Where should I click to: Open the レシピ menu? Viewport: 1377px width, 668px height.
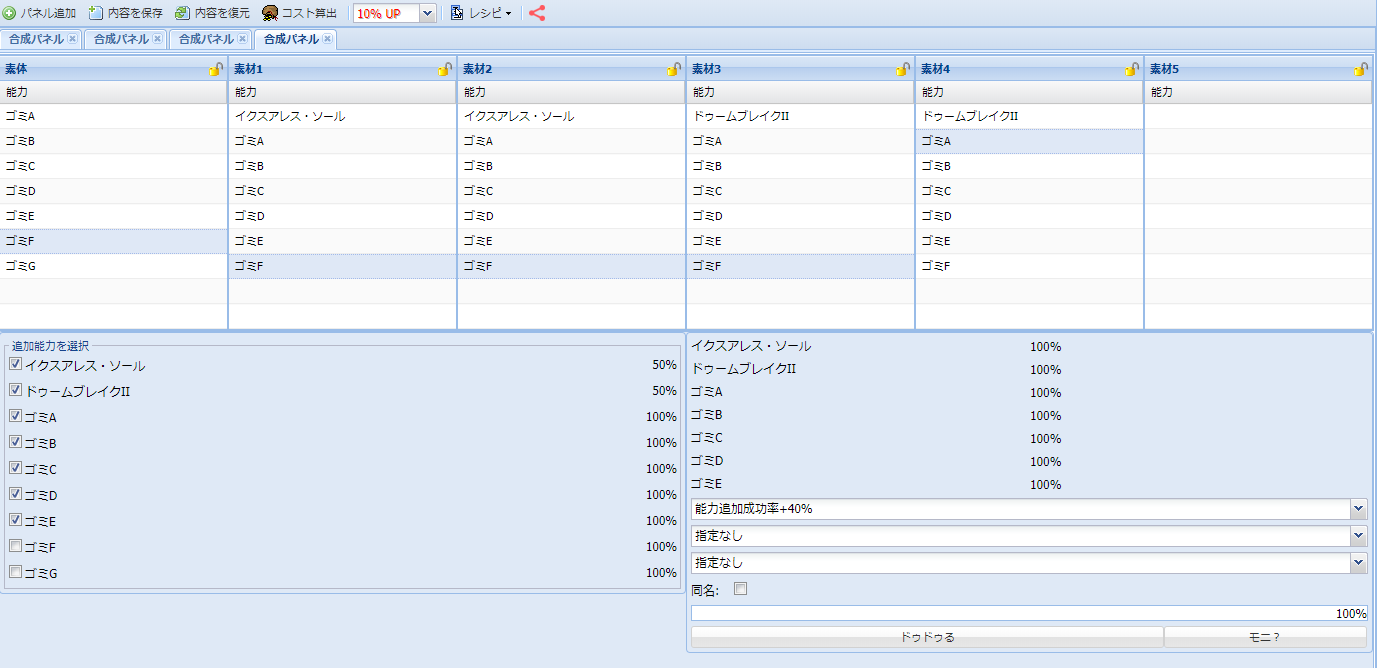pyautogui.click(x=481, y=13)
